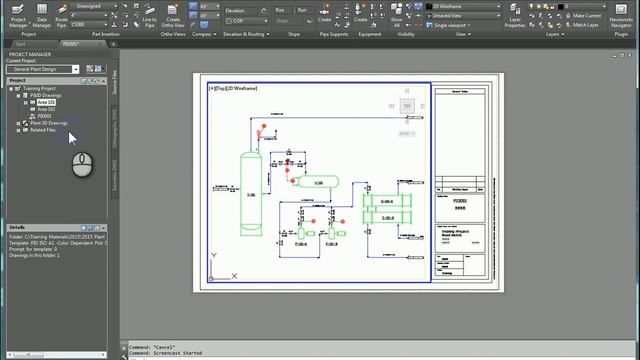The image size is (640, 360).
Task: Collapse the Project panel section
Action: pos(104,81)
